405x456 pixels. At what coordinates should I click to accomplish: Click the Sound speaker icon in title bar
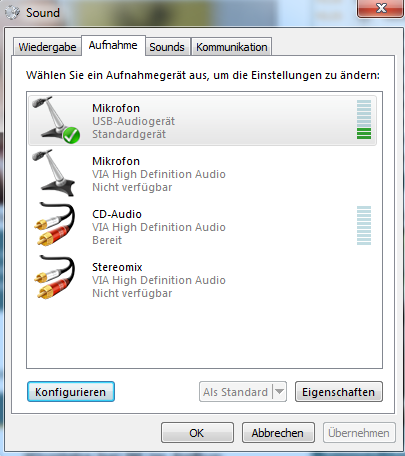pos(13,13)
